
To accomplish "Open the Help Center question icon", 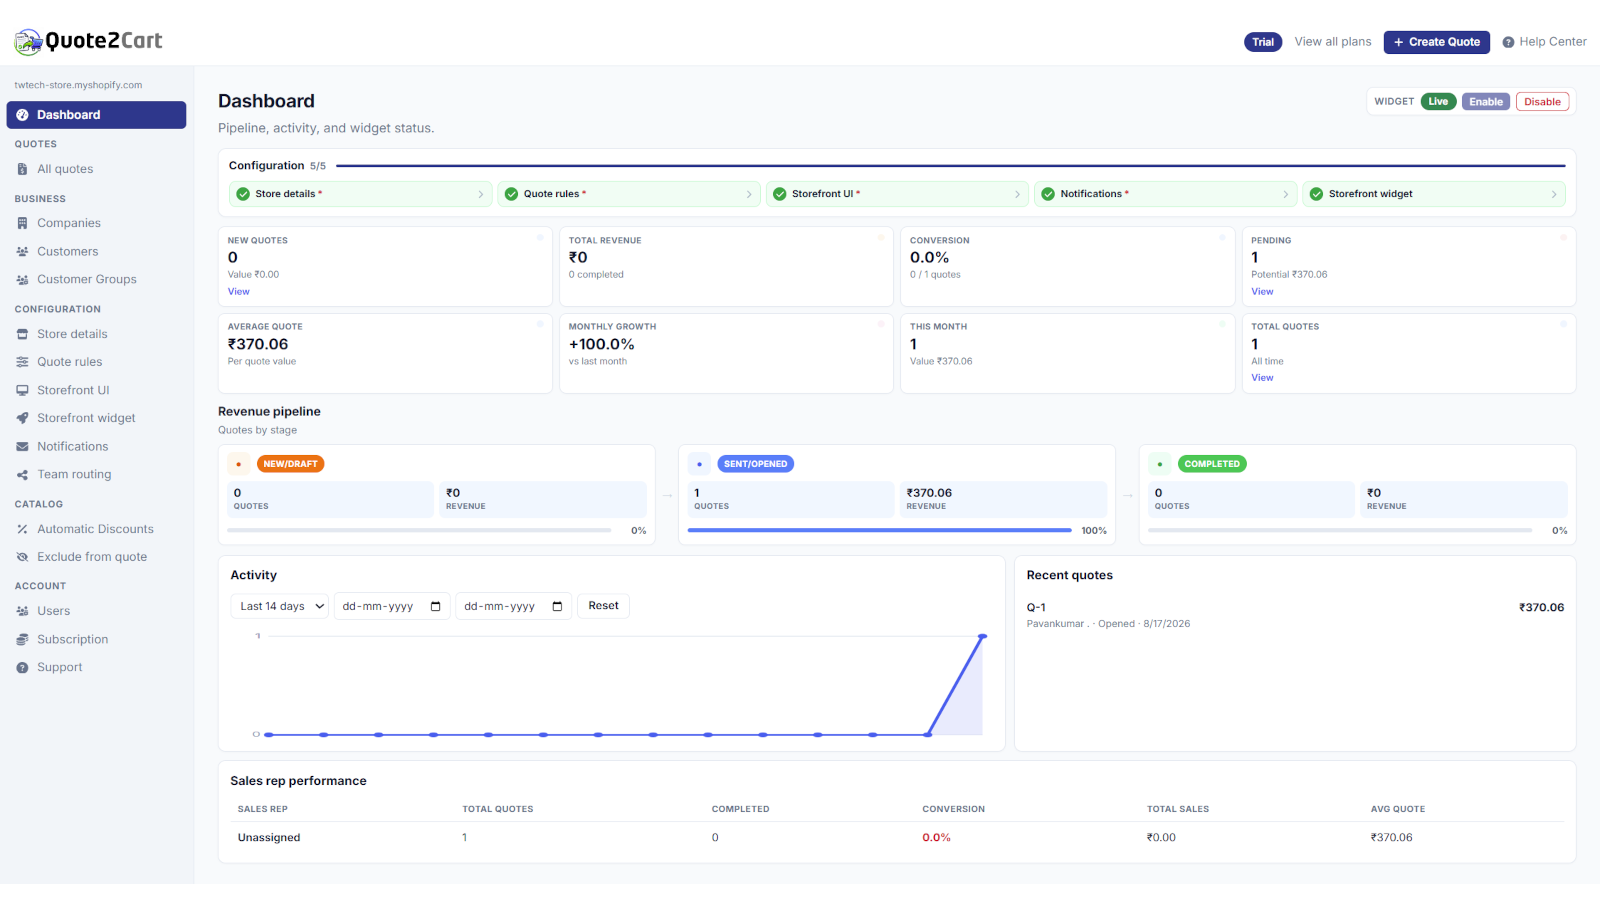I will pos(1508,42).
